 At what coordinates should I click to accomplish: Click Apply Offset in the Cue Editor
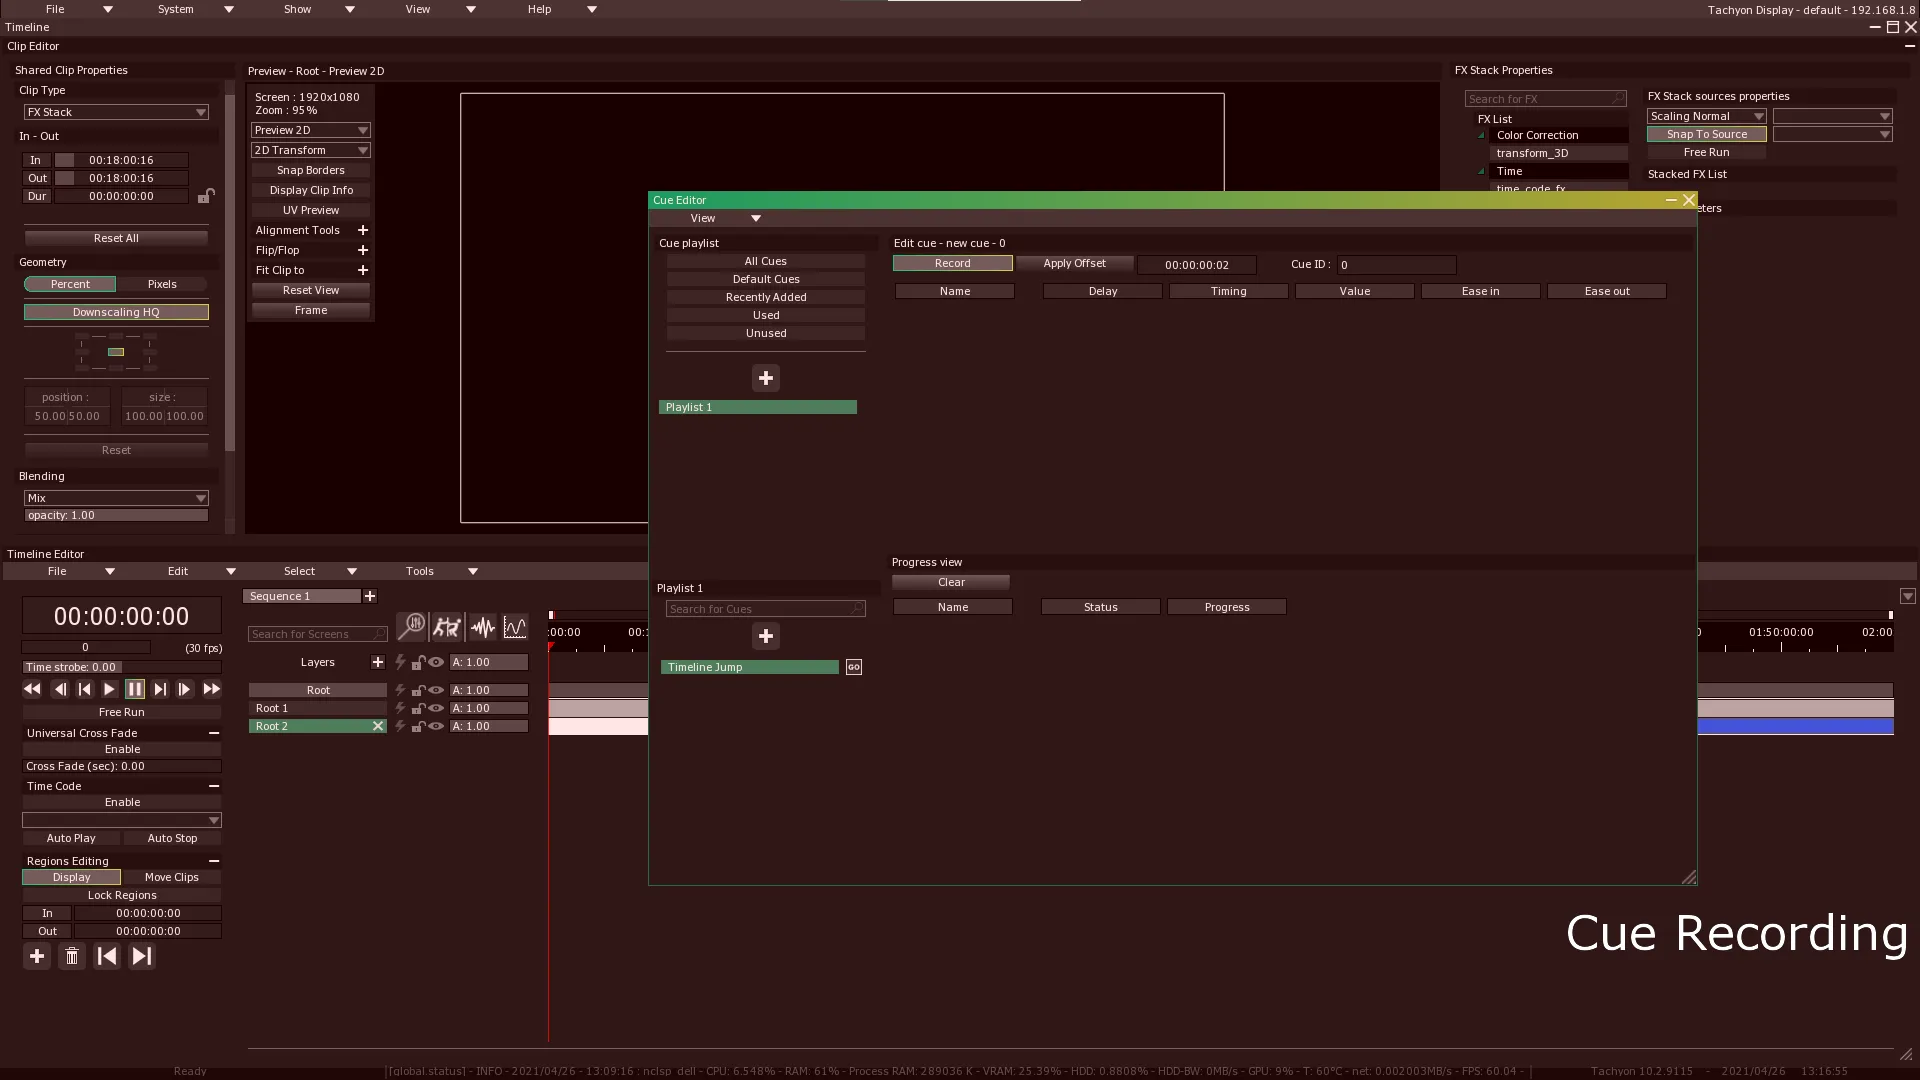(1075, 263)
